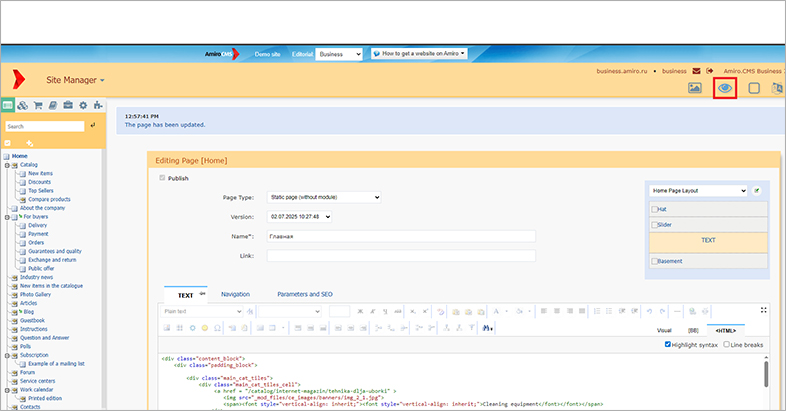Enable the Line breaks checkbox
Viewport: 786px width, 411px height.
point(726,345)
